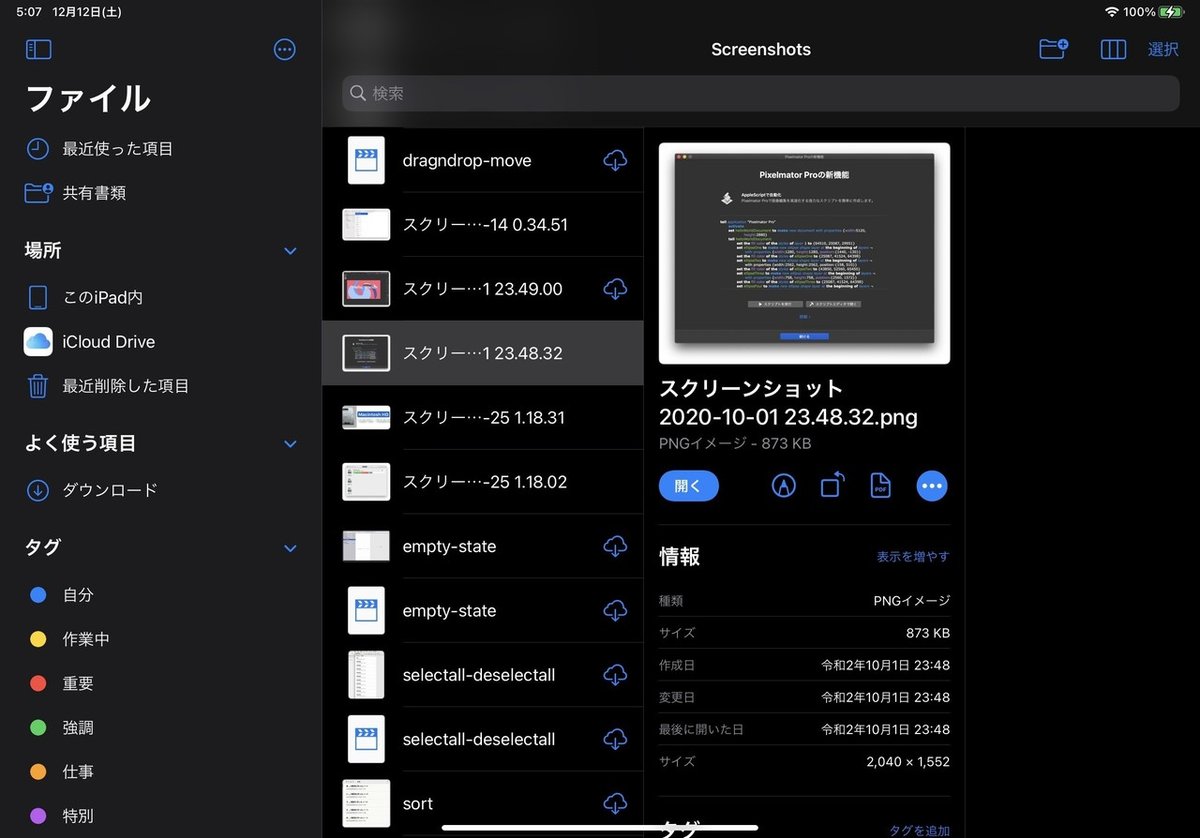Click タグを追加 link
This screenshot has height=838, width=1200.
click(x=919, y=830)
